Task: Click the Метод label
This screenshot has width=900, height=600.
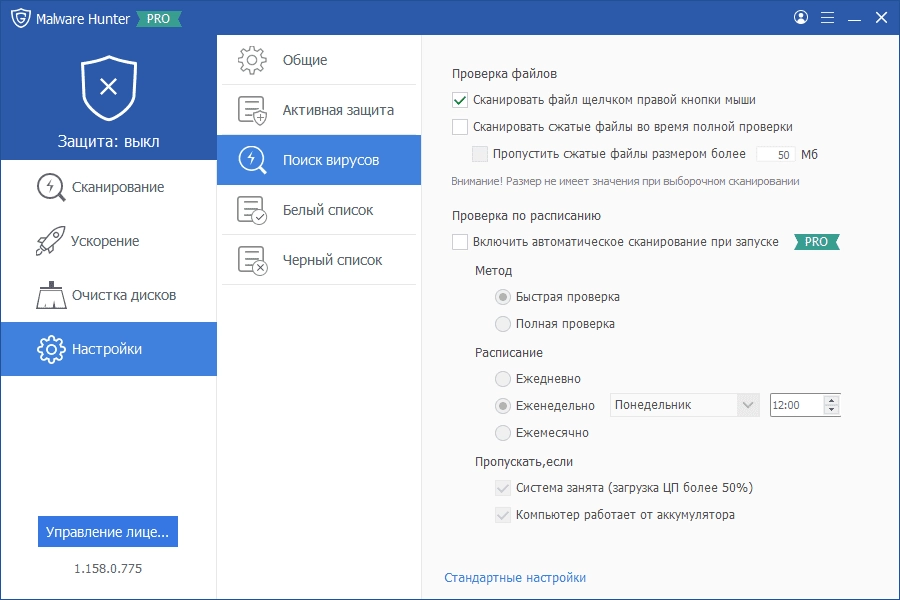Action: click(x=493, y=271)
